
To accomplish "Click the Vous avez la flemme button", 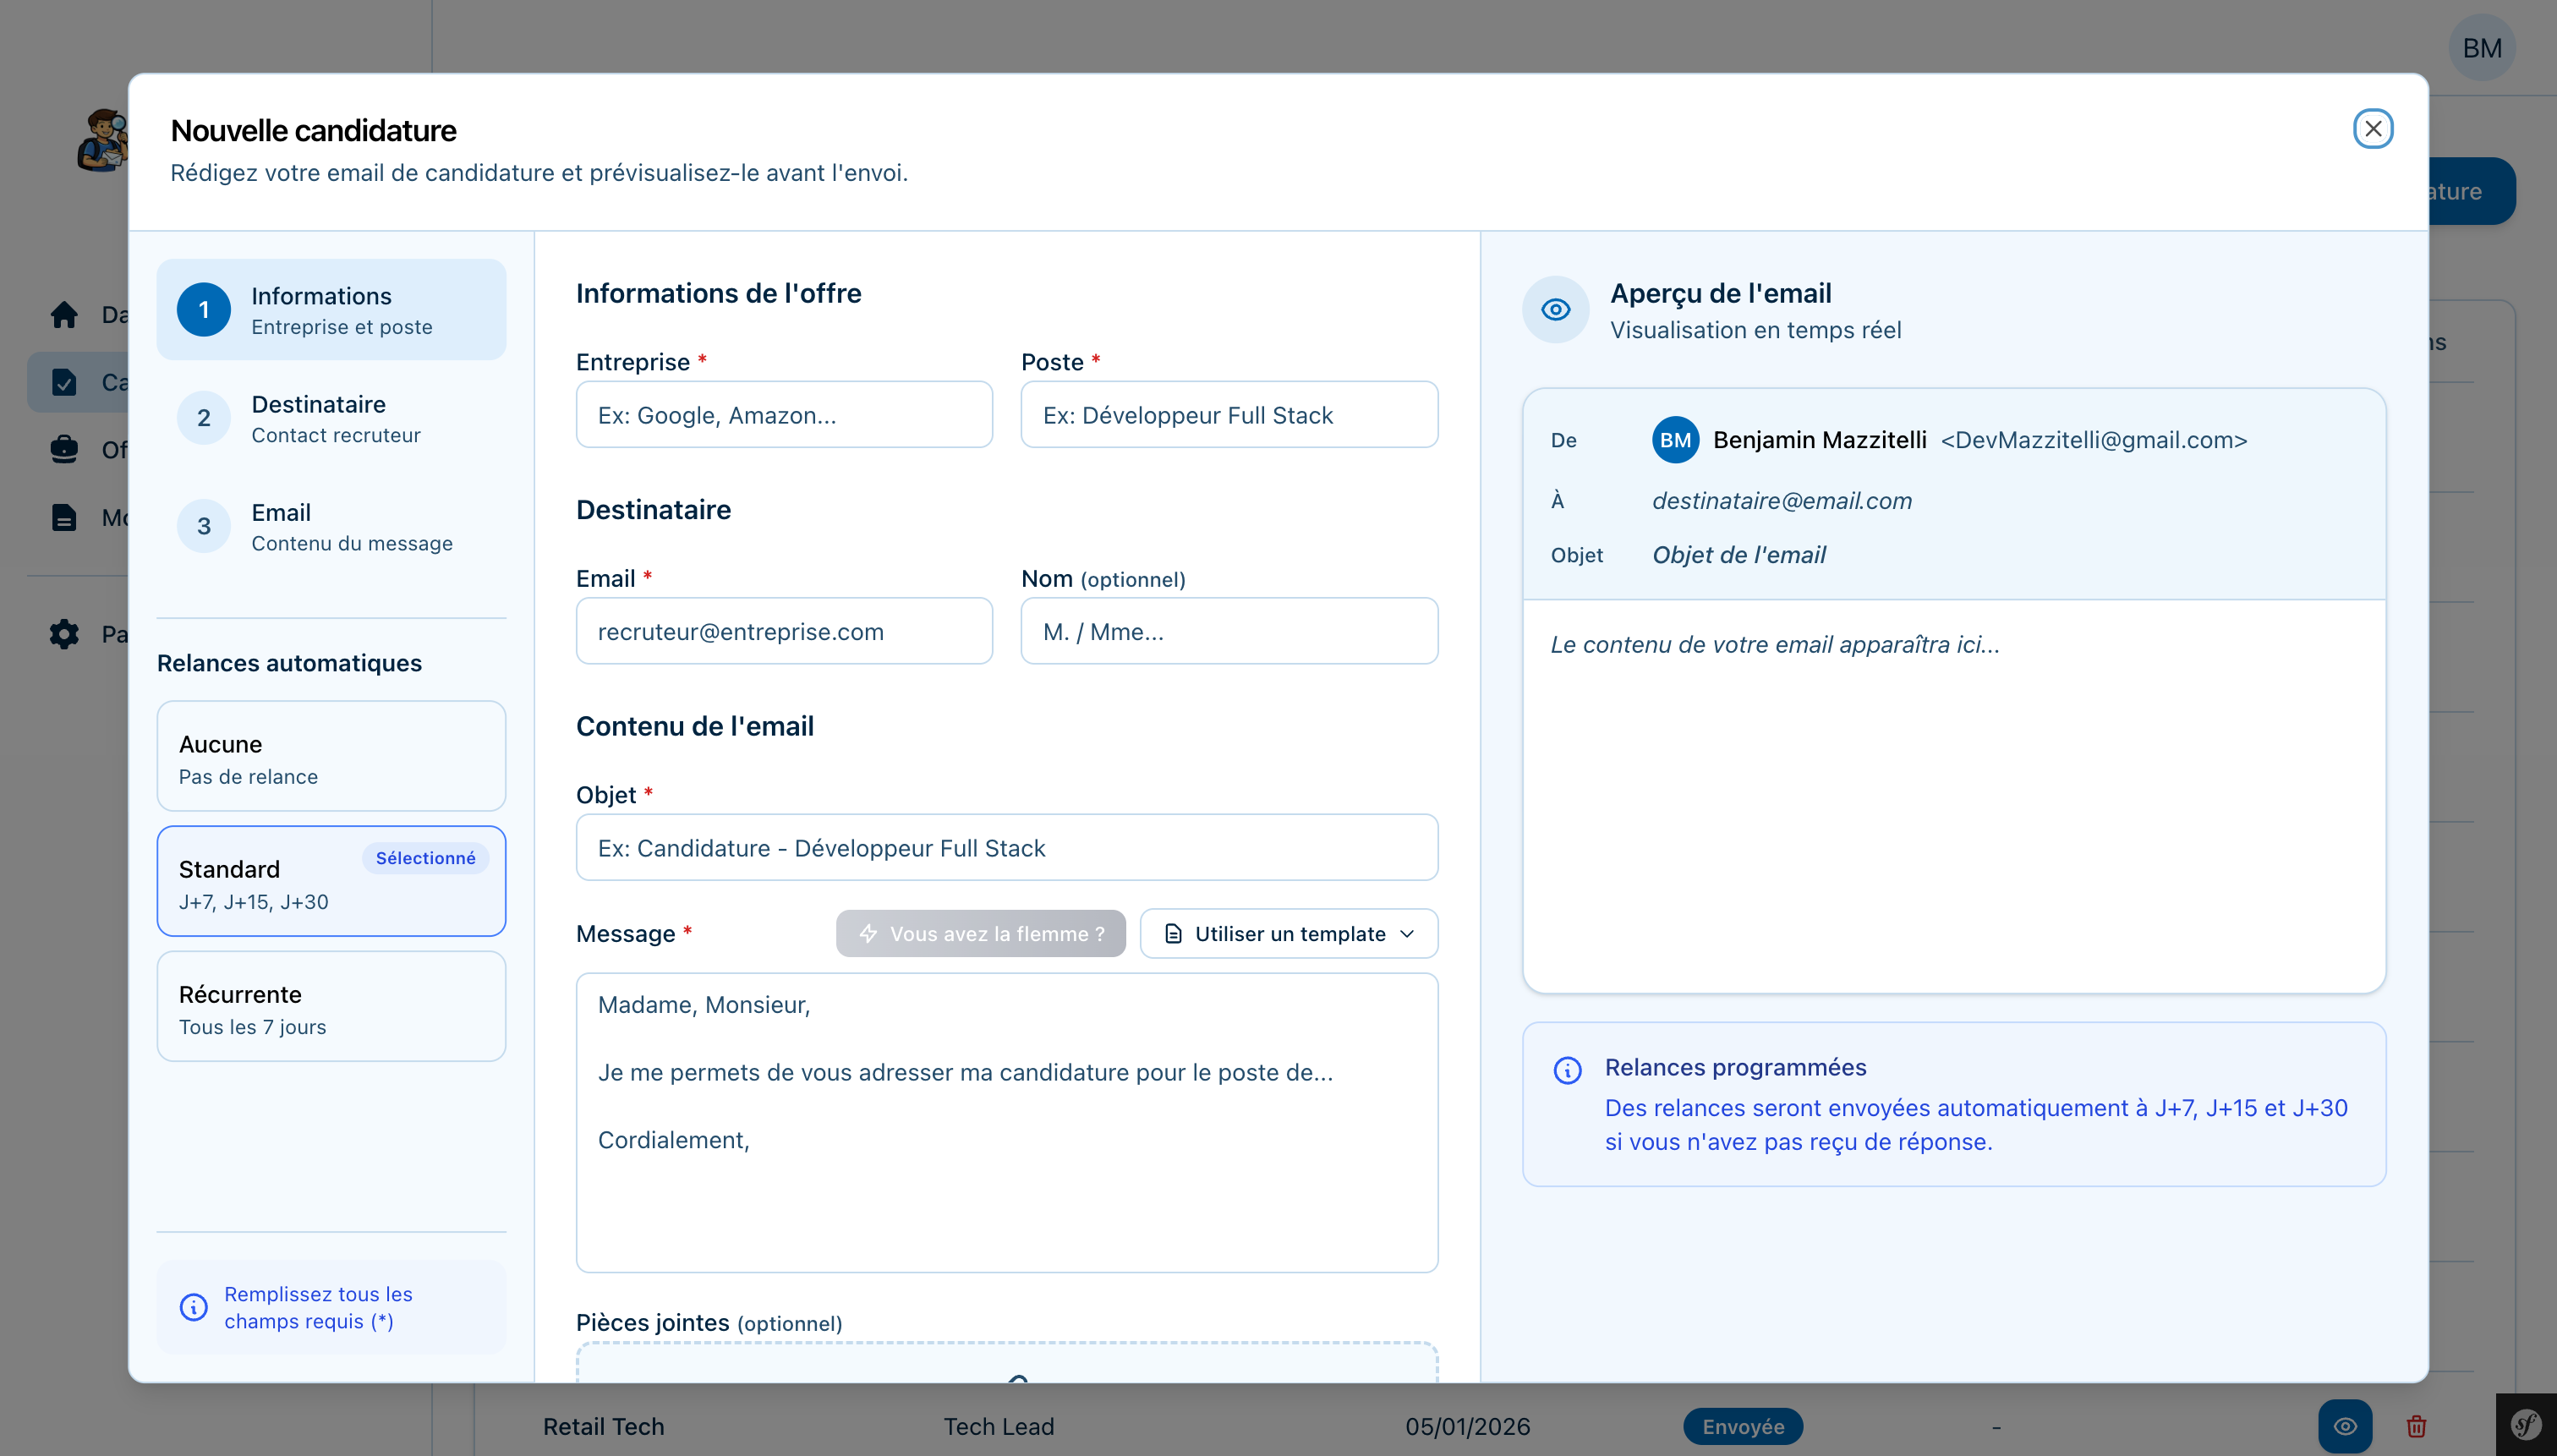I will [980, 933].
